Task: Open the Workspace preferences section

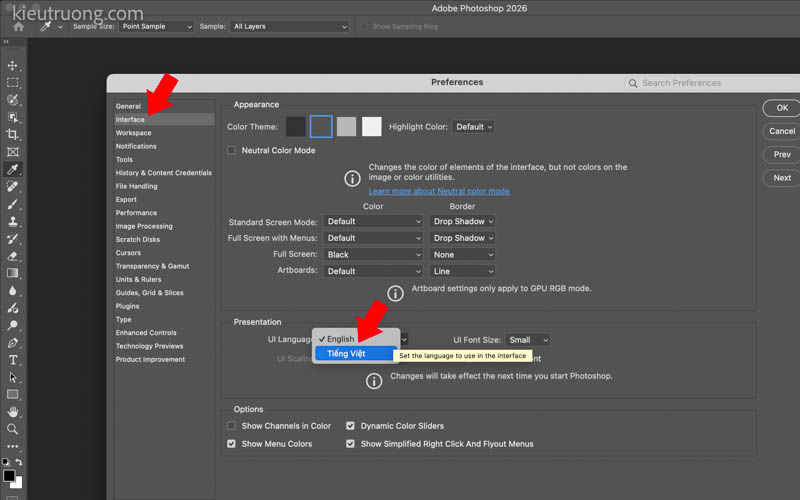Action: pos(133,133)
